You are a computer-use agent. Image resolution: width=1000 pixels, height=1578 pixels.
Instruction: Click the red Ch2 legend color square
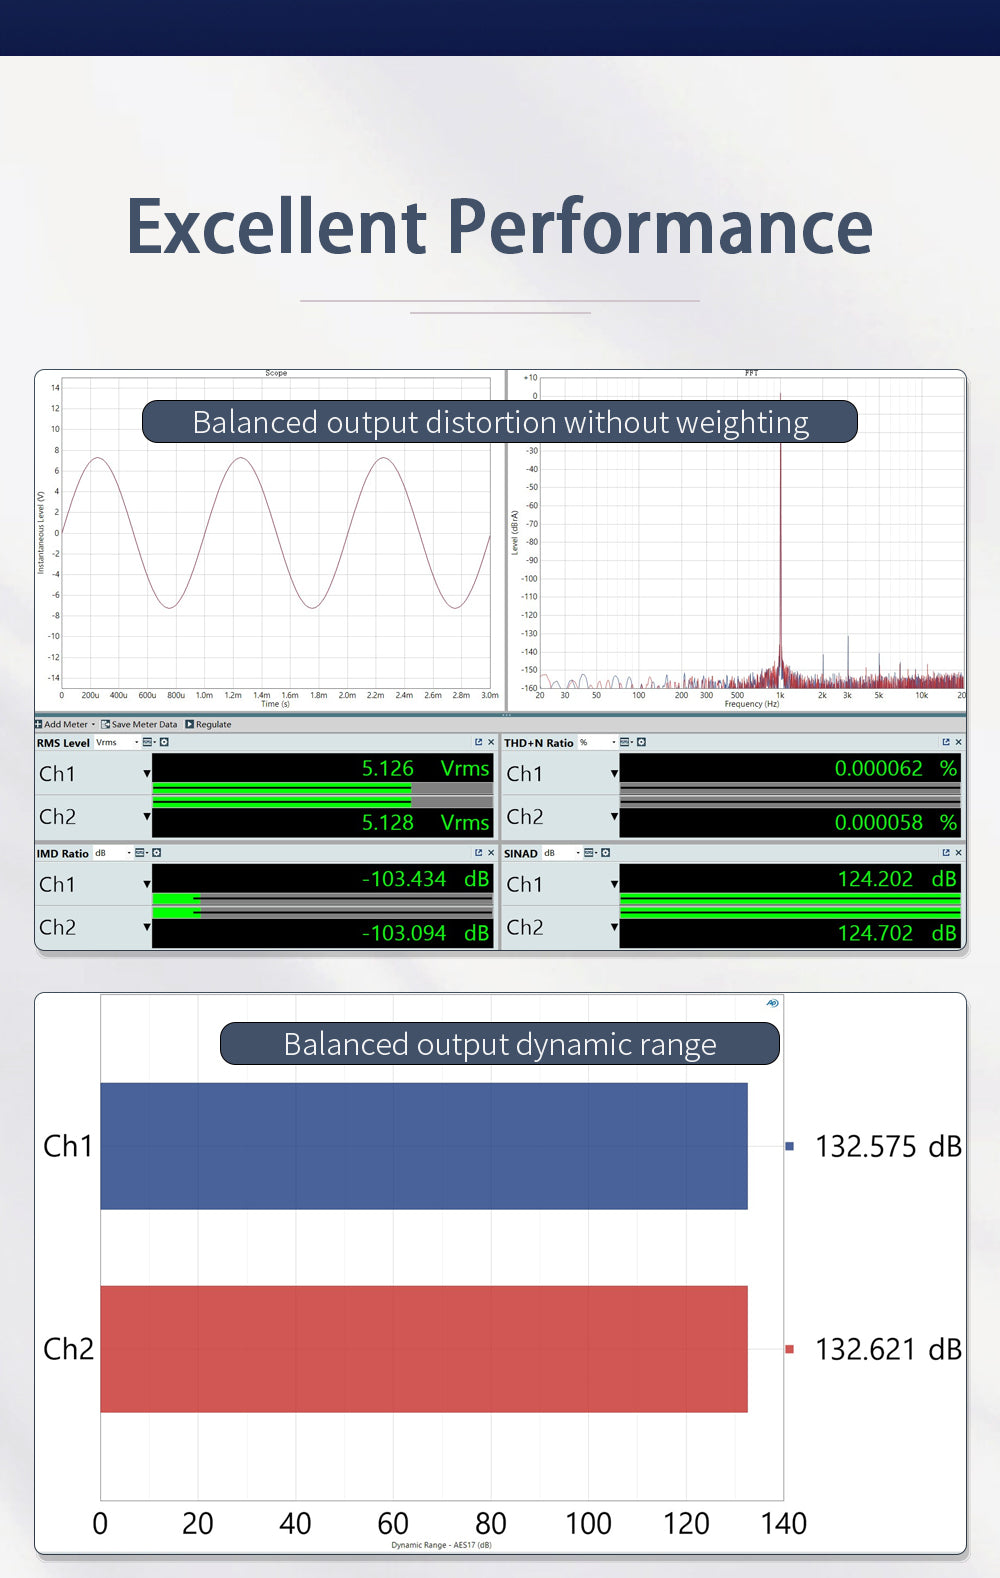[789, 1349]
